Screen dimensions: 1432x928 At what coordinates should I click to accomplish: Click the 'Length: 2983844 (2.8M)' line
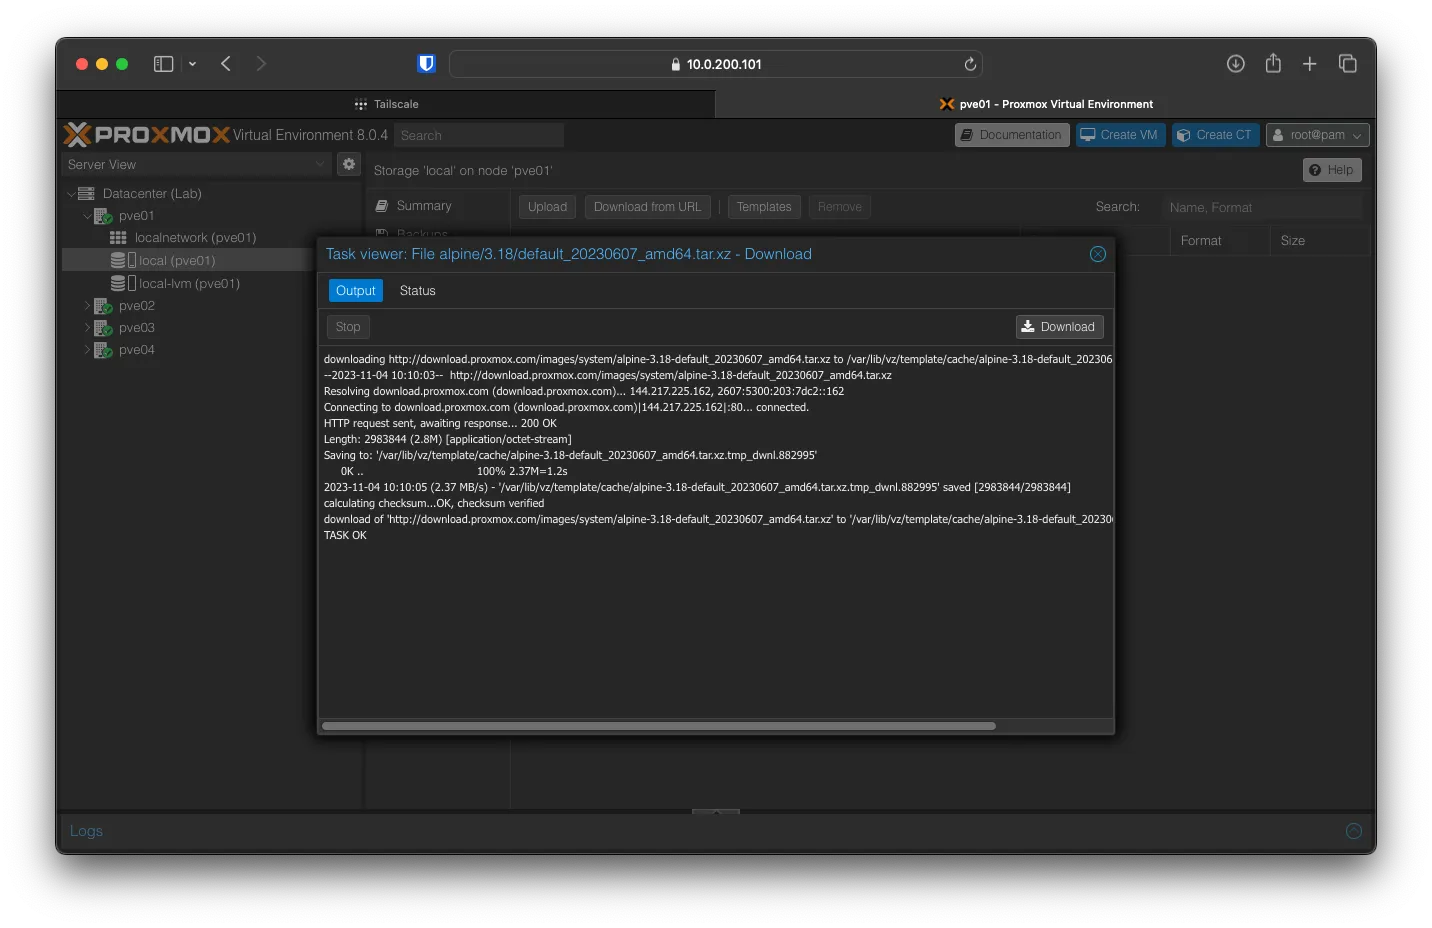click(448, 440)
